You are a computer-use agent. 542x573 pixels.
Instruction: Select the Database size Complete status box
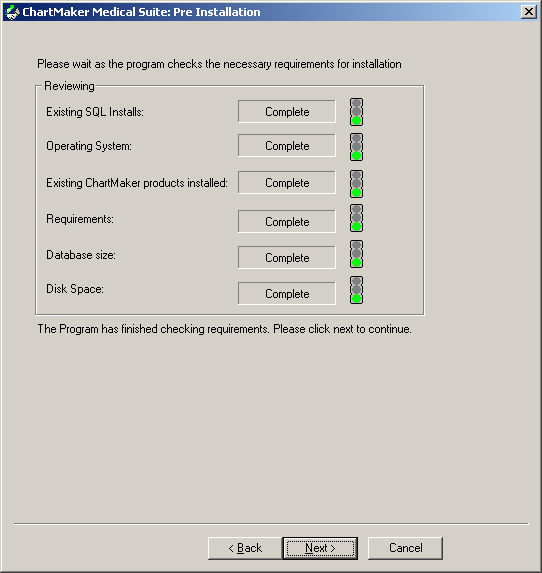(x=287, y=257)
